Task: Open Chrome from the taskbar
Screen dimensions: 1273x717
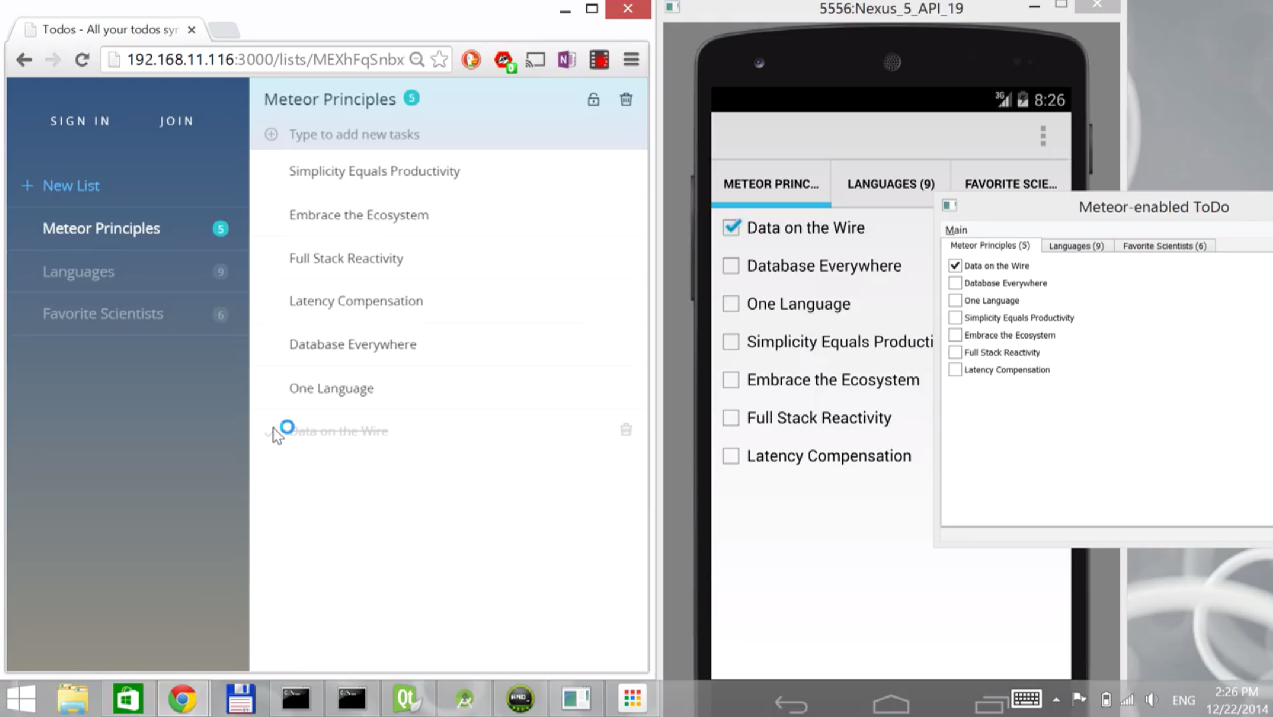Action: click(182, 699)
